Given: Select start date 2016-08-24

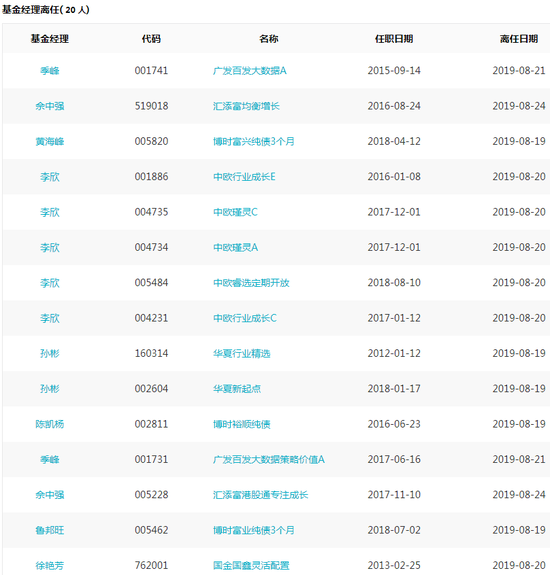Looking at the screenshot, I should coord(394,106).
